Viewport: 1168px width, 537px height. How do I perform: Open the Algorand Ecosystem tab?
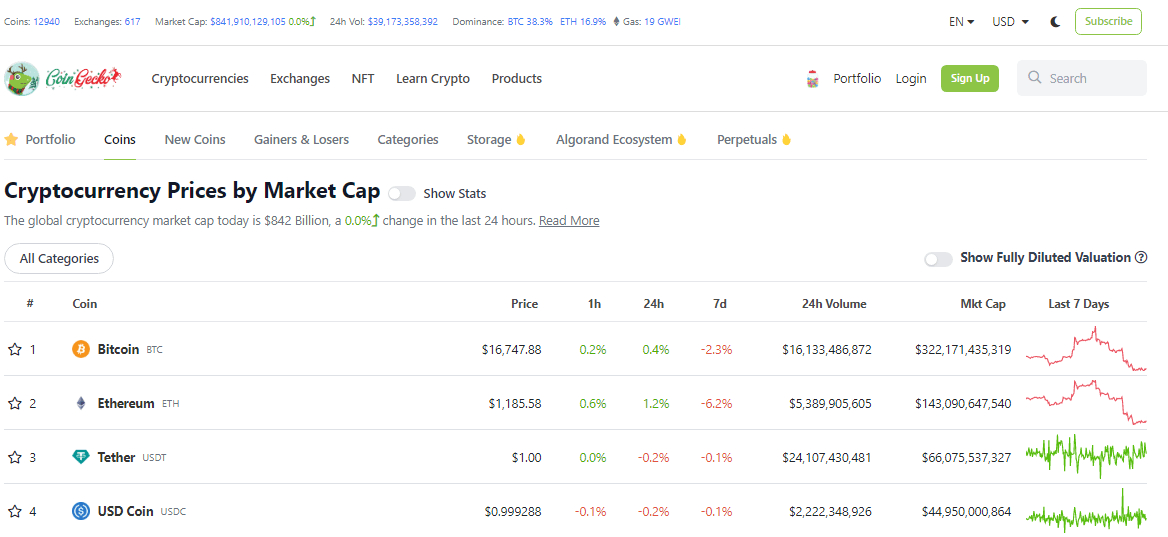[615, 139]
